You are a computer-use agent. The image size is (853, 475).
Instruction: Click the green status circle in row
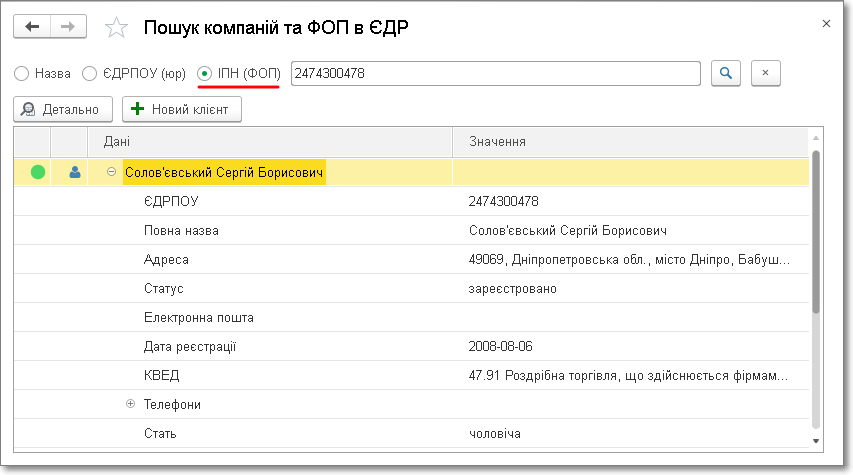click(x=38, y=173)
